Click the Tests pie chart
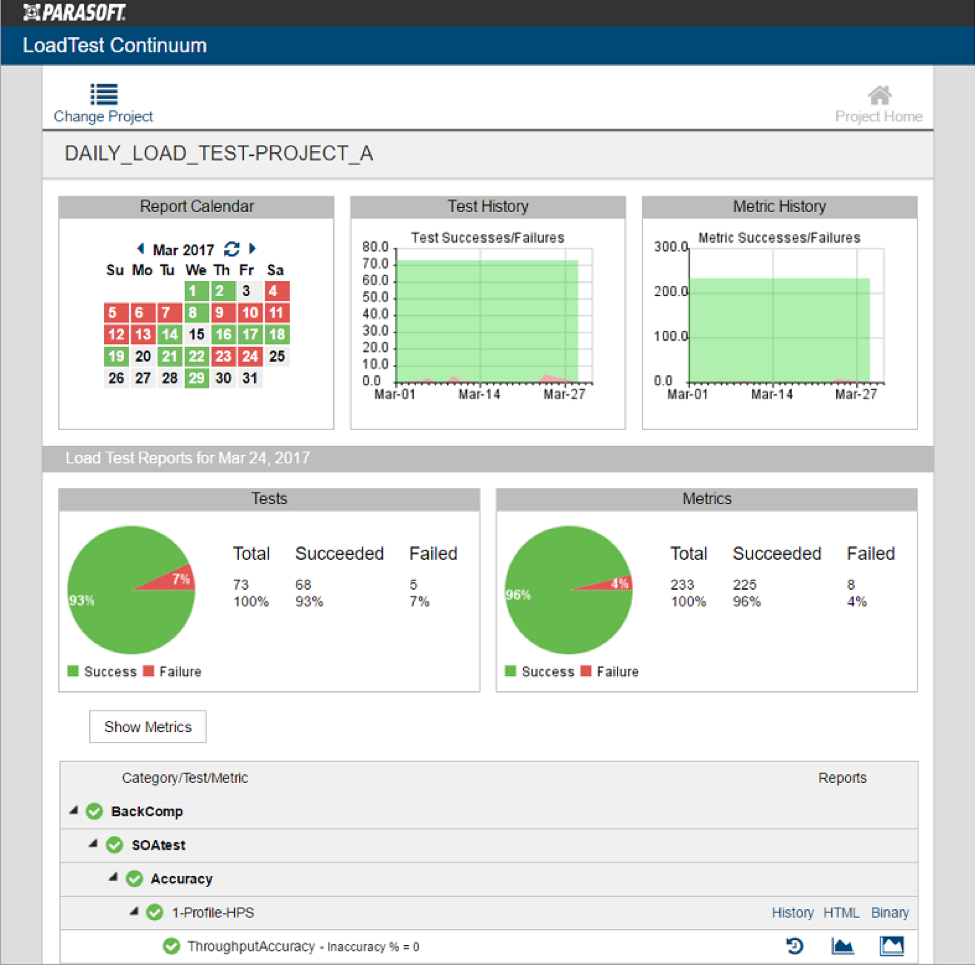The width and height of the screenshot is (975, 965). point(131,590)
